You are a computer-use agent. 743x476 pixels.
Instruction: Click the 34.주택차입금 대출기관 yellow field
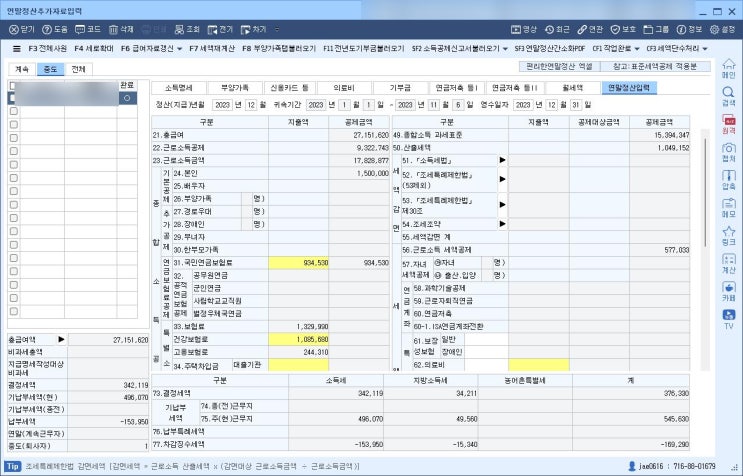pyautogui.click(x=299, y=365)
